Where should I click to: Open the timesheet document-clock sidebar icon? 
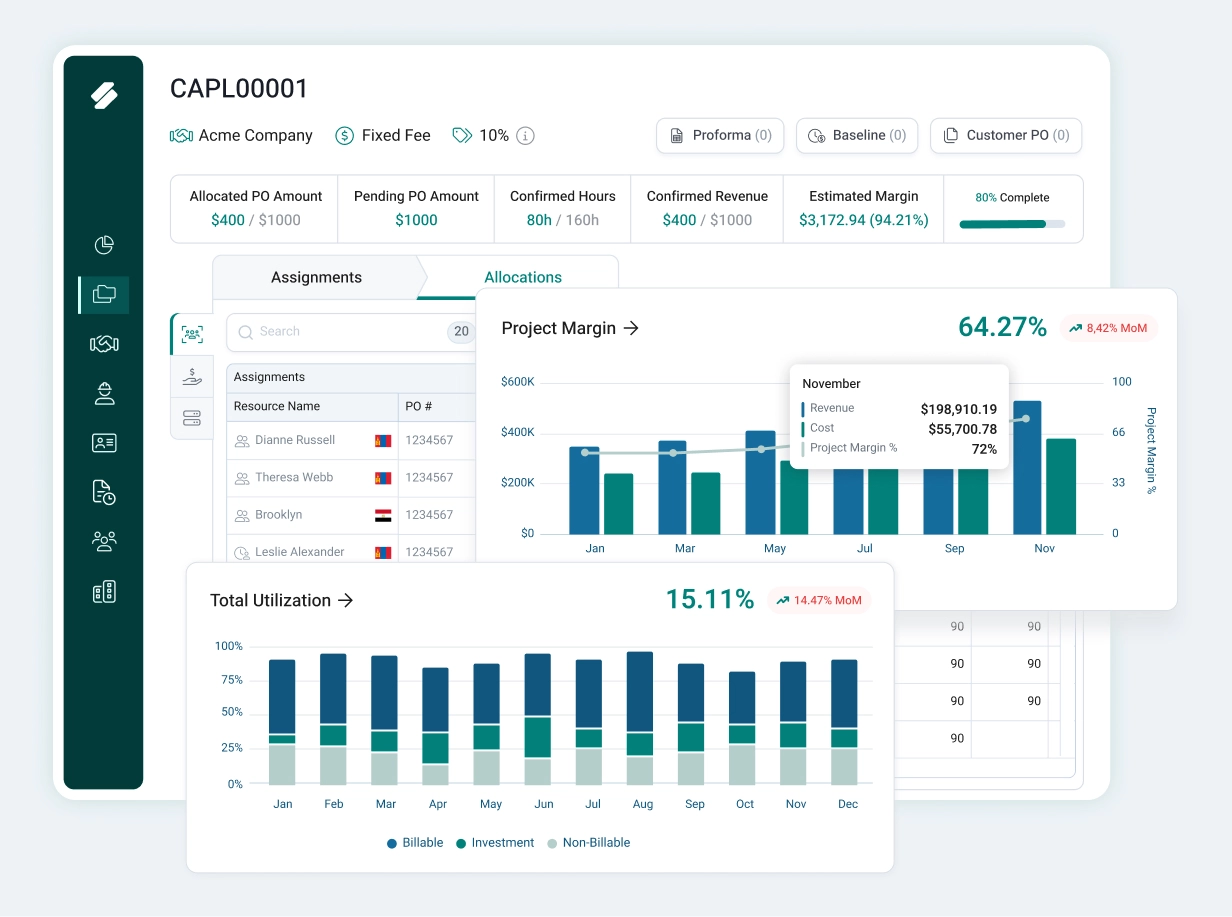[x=104, y=492]
